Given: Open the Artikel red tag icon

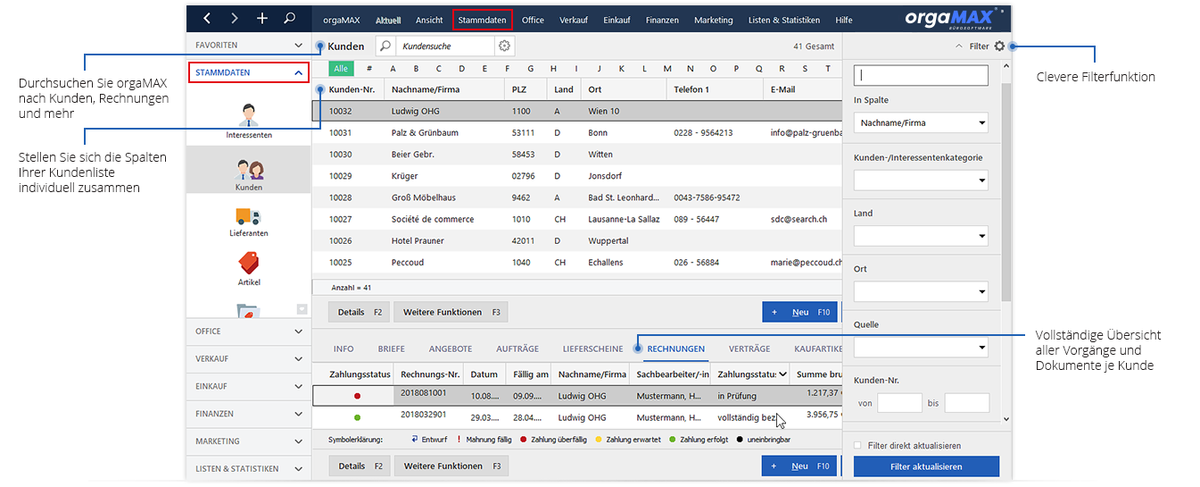Looking at the screenshot, I should [249, 263].
